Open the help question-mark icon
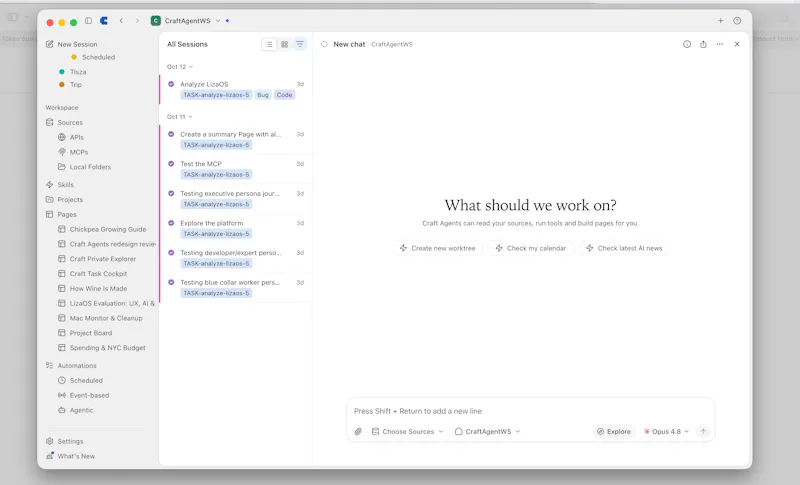800x485 pixels. [737, 21]
